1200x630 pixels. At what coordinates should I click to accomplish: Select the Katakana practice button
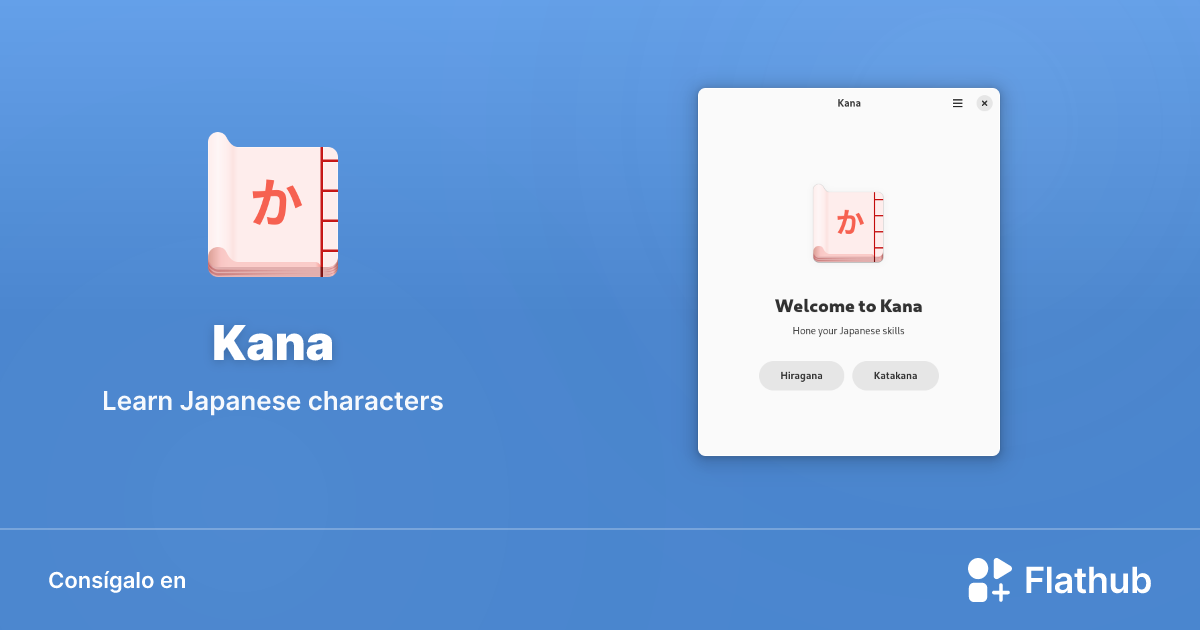(x=895, y=376)
